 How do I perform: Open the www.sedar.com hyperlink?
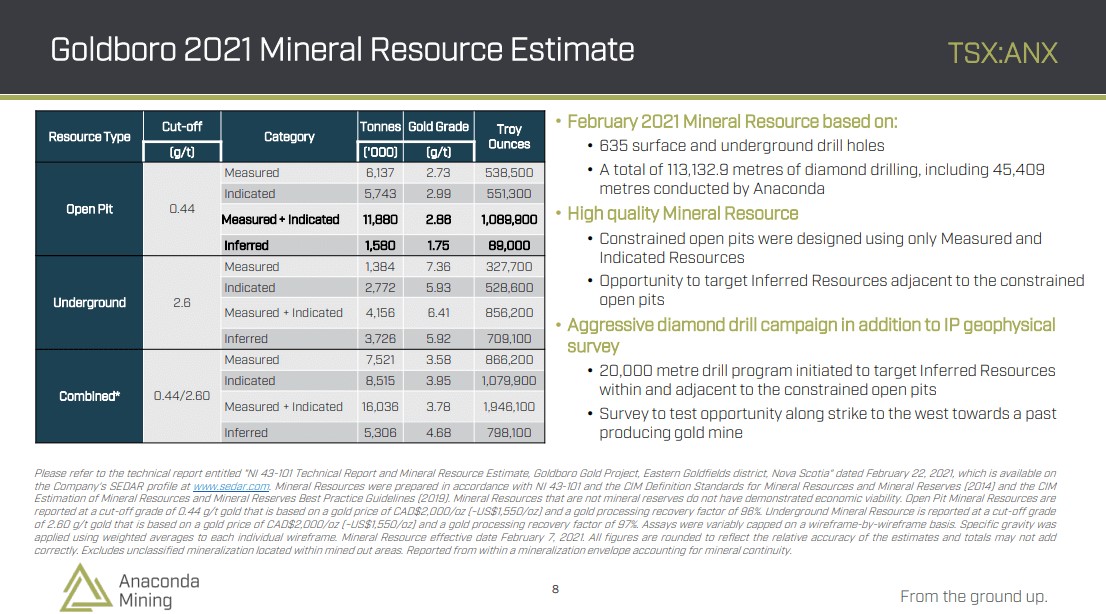pos(231,486)
